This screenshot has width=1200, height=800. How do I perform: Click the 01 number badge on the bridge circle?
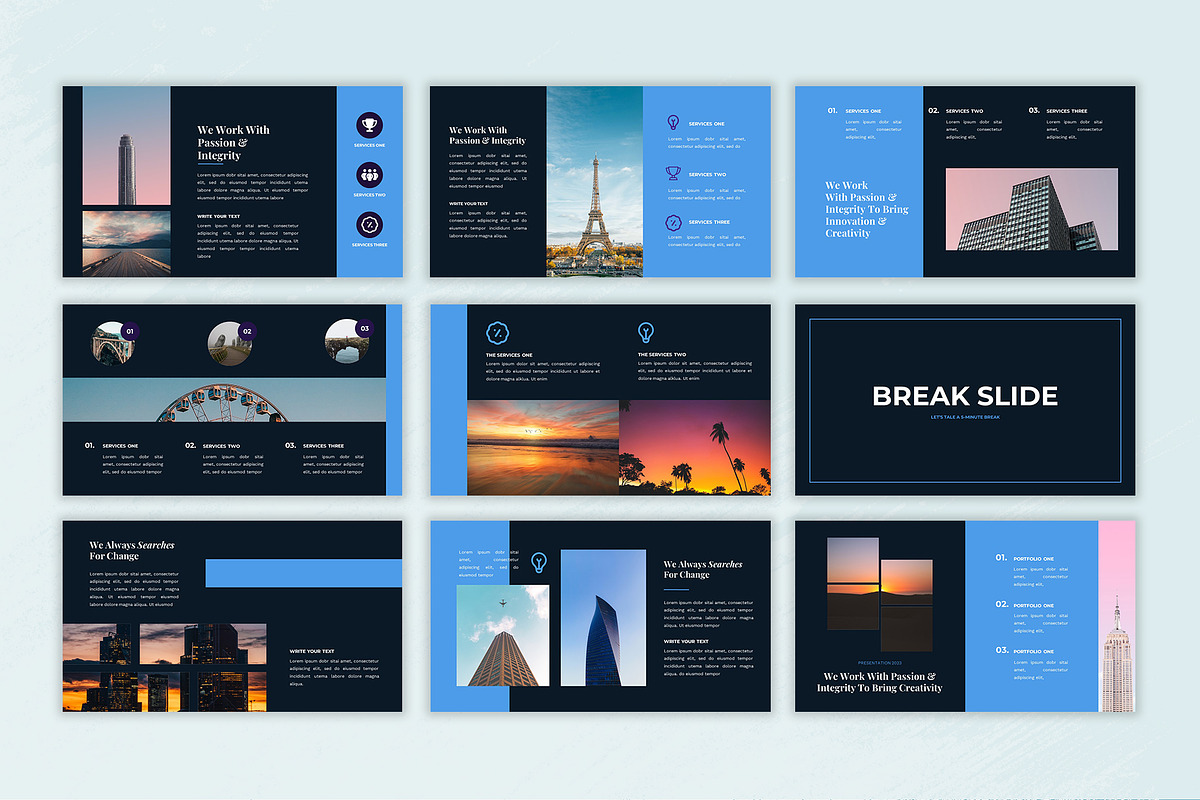point(130,331)
